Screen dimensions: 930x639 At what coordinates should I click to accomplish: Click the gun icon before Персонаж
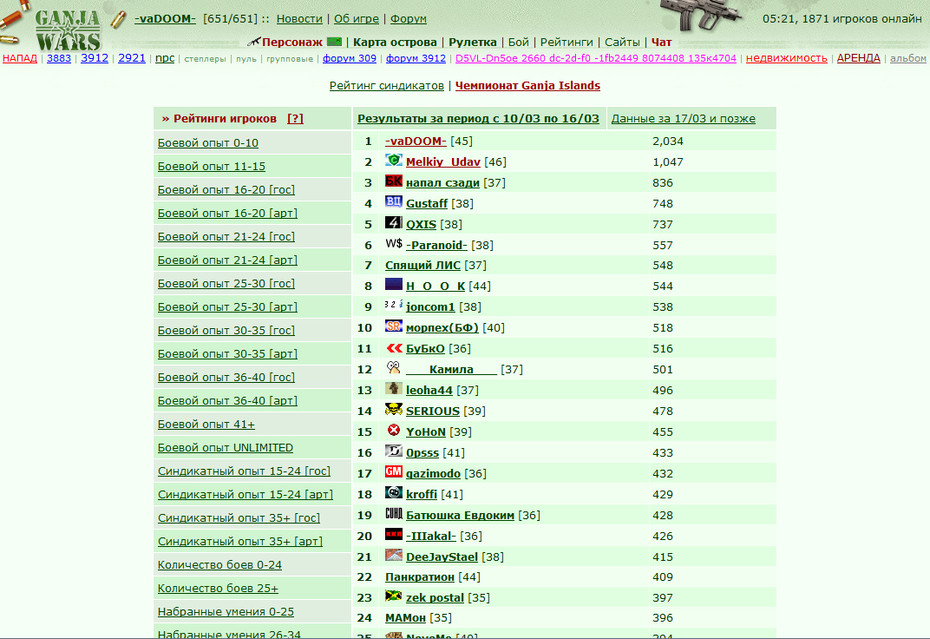click(253, 41)
